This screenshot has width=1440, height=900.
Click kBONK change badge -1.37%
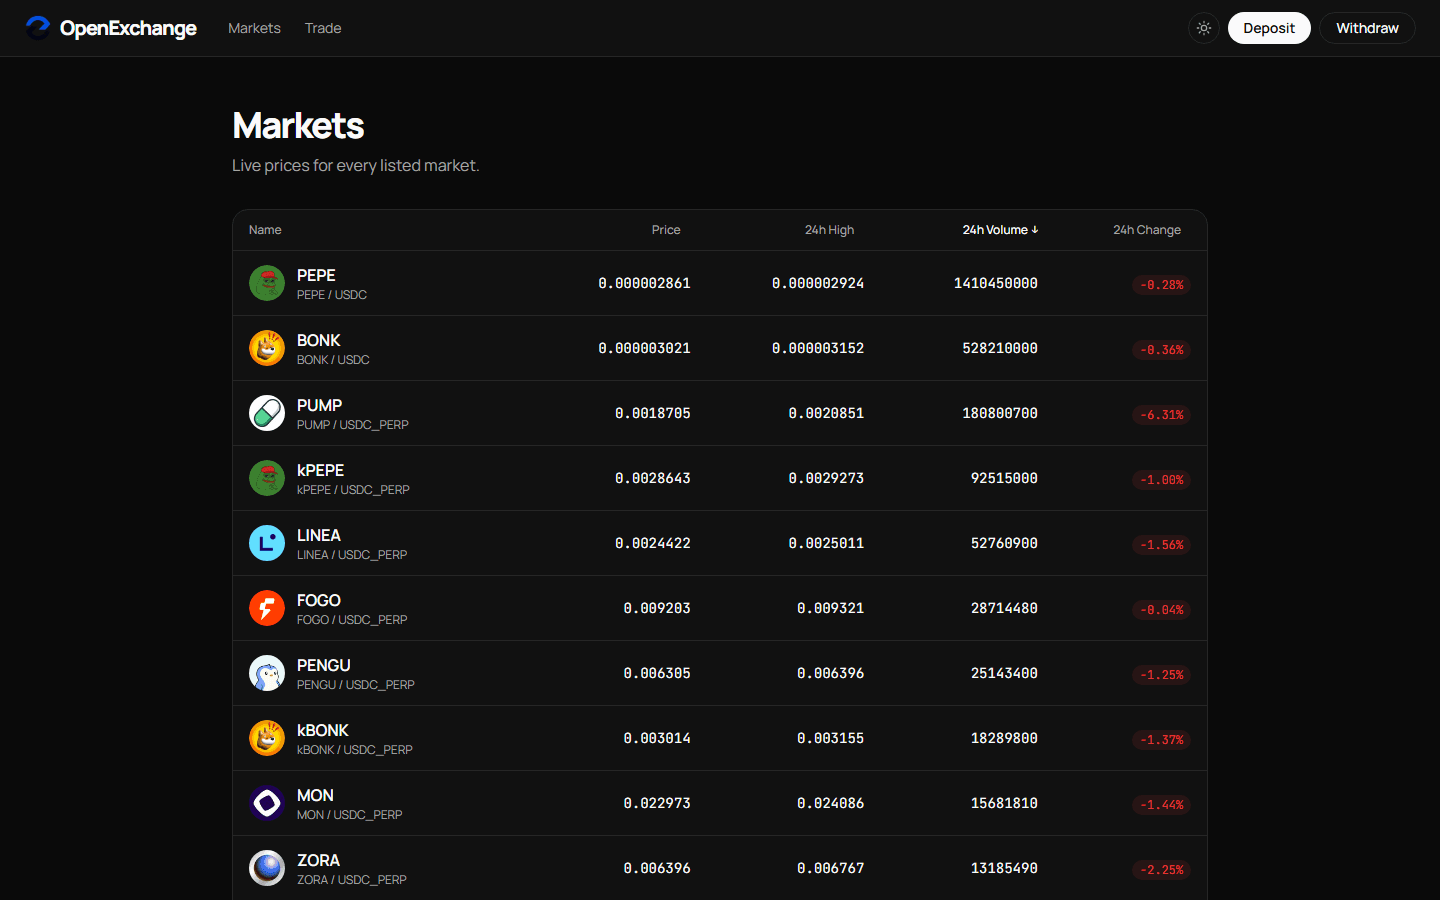pos(1161,740)
